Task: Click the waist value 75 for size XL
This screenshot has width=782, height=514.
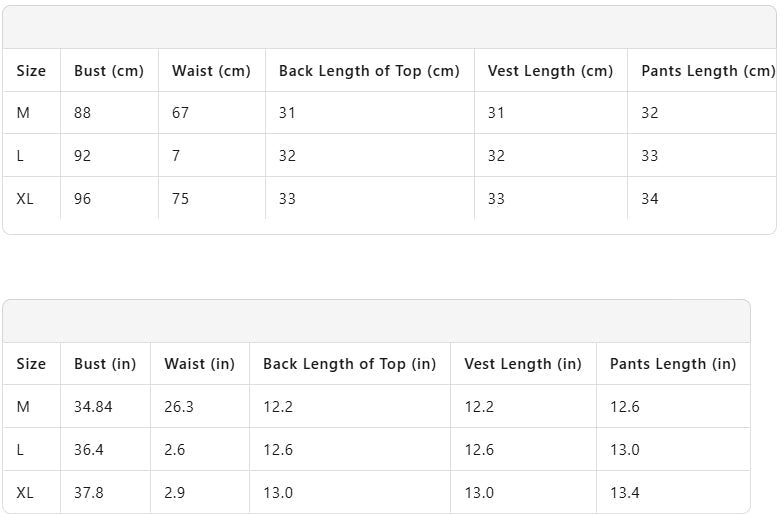Action: (181, 199)
